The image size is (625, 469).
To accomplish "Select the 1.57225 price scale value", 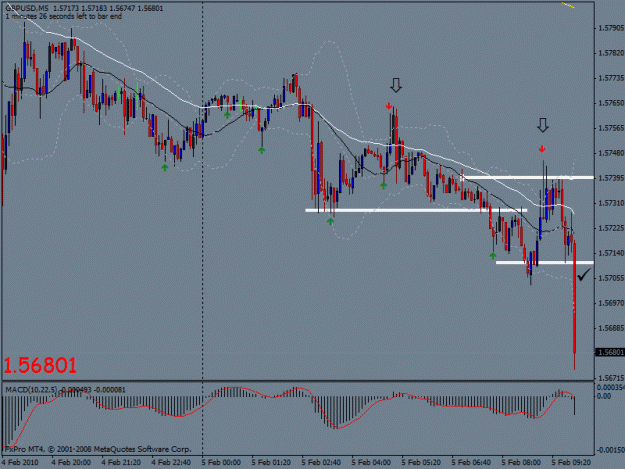I will (611, 228).
